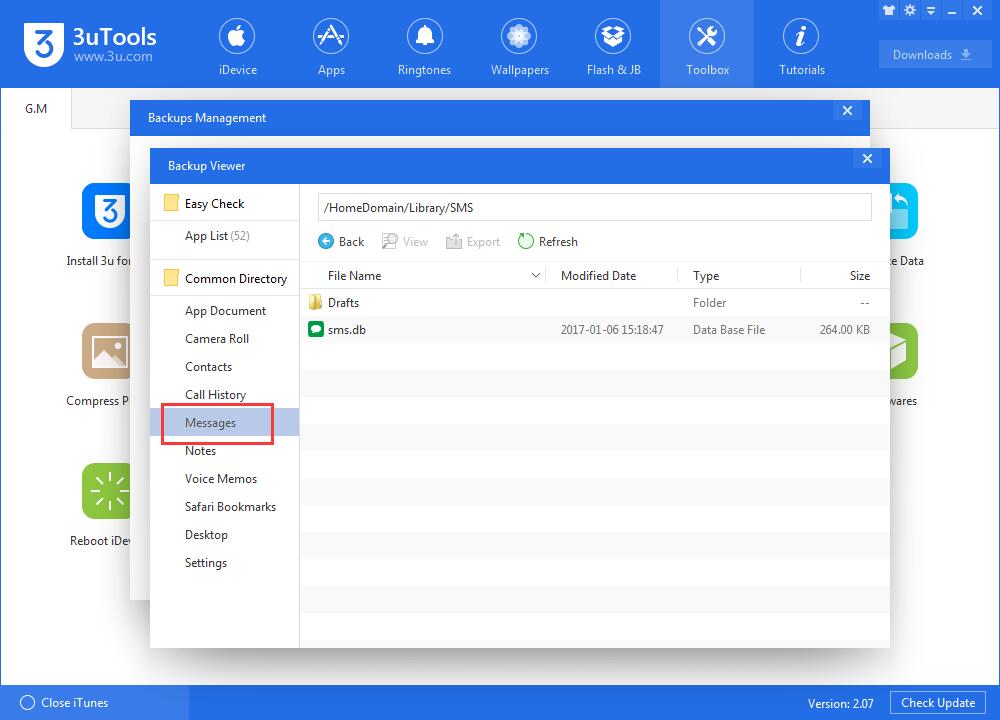Switch to the G.M tab
1000x720 pixels.
(36, 108)
